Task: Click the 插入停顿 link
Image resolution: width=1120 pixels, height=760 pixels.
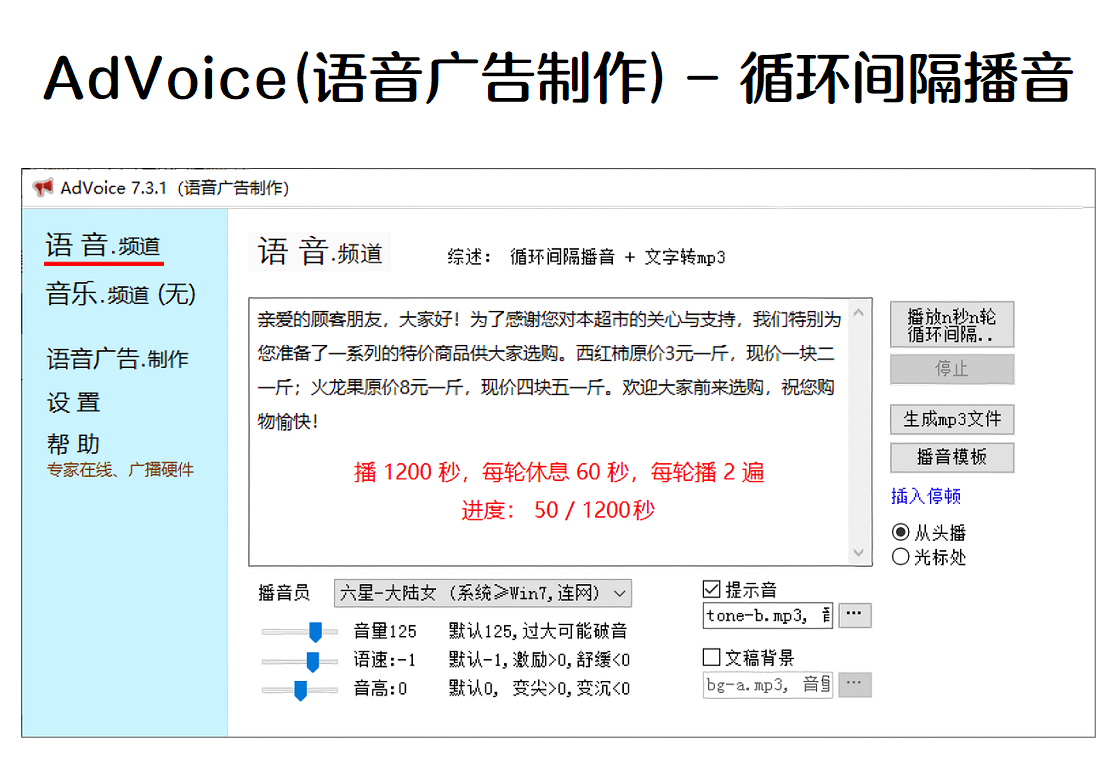Action: [x=926, y=496]
